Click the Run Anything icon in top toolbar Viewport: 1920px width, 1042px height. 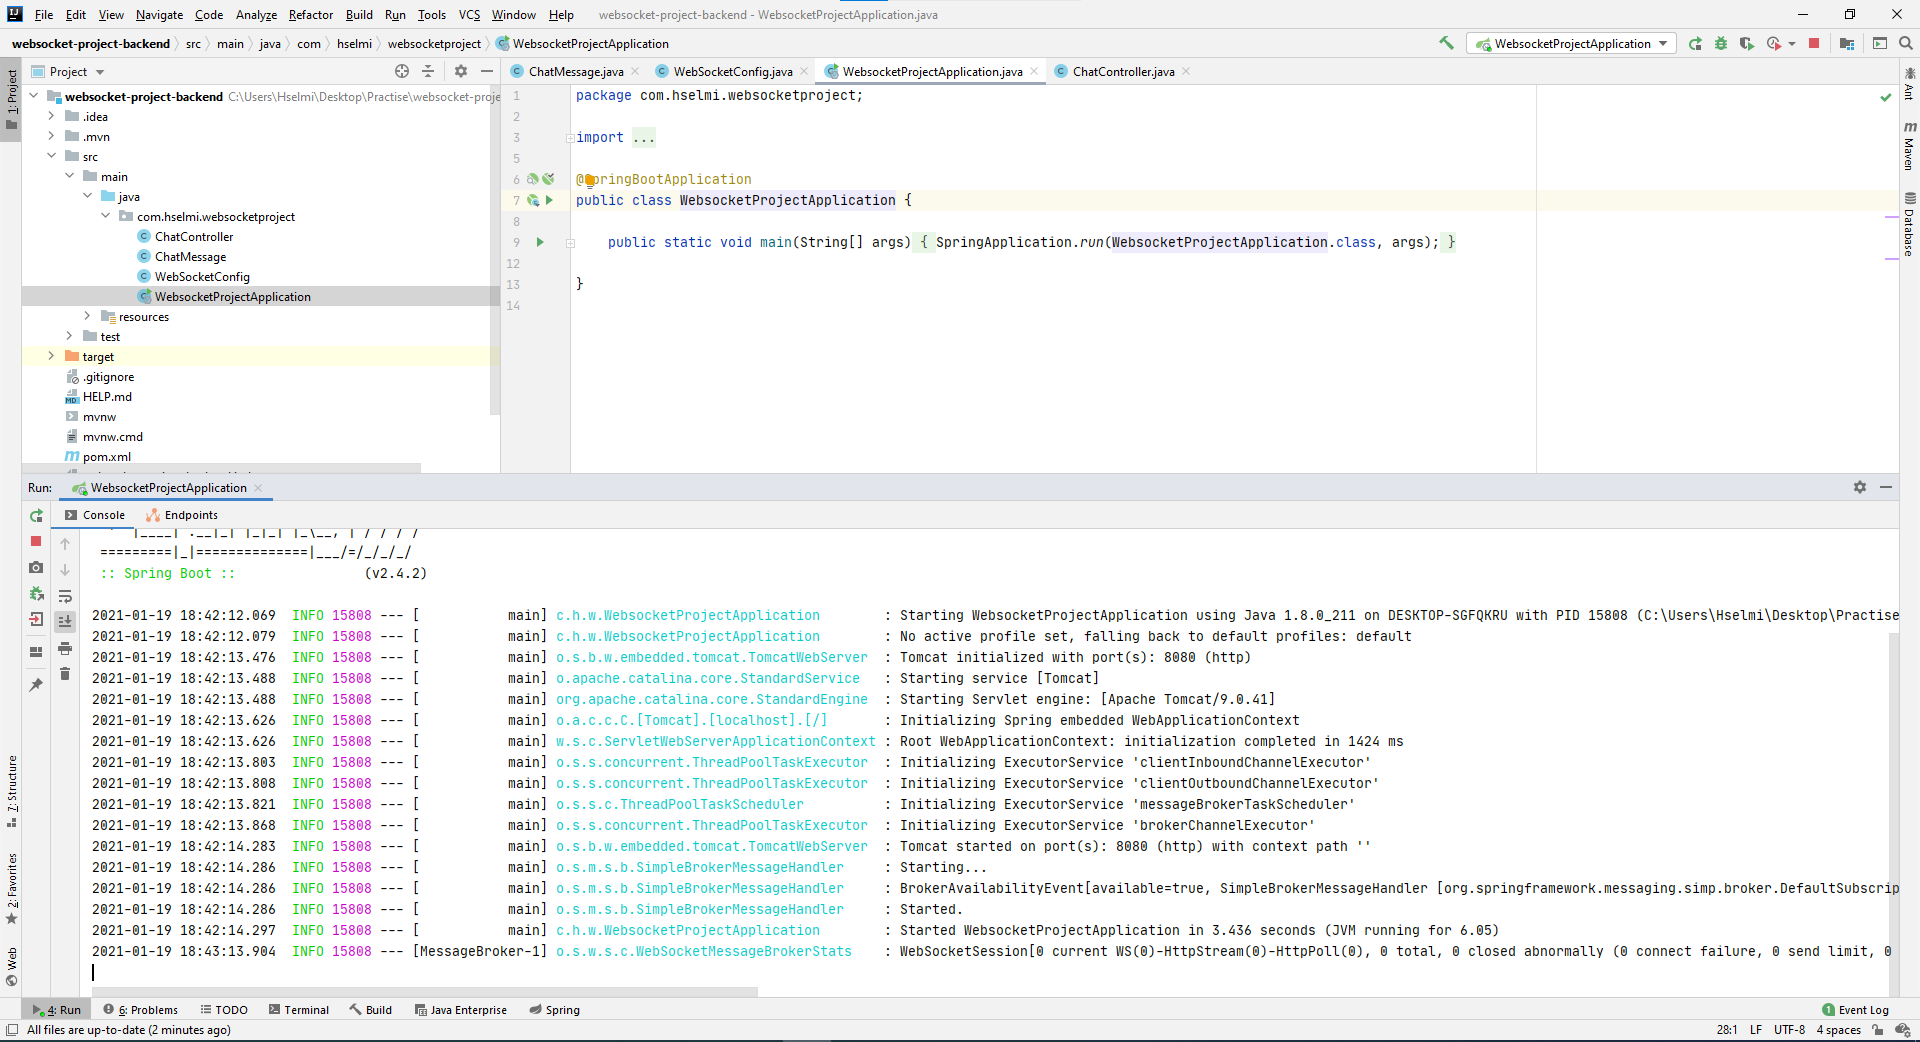pos(1880,43)
